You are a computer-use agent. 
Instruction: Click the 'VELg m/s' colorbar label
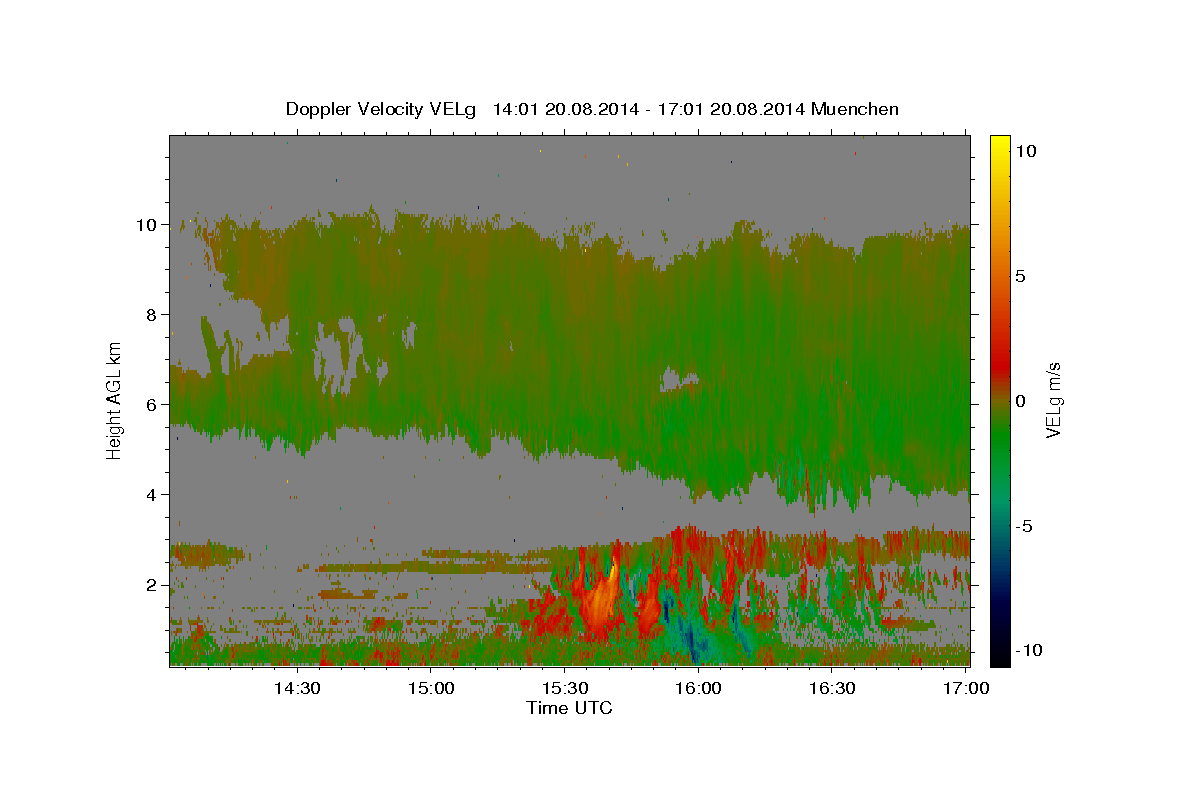point(1053,399)
